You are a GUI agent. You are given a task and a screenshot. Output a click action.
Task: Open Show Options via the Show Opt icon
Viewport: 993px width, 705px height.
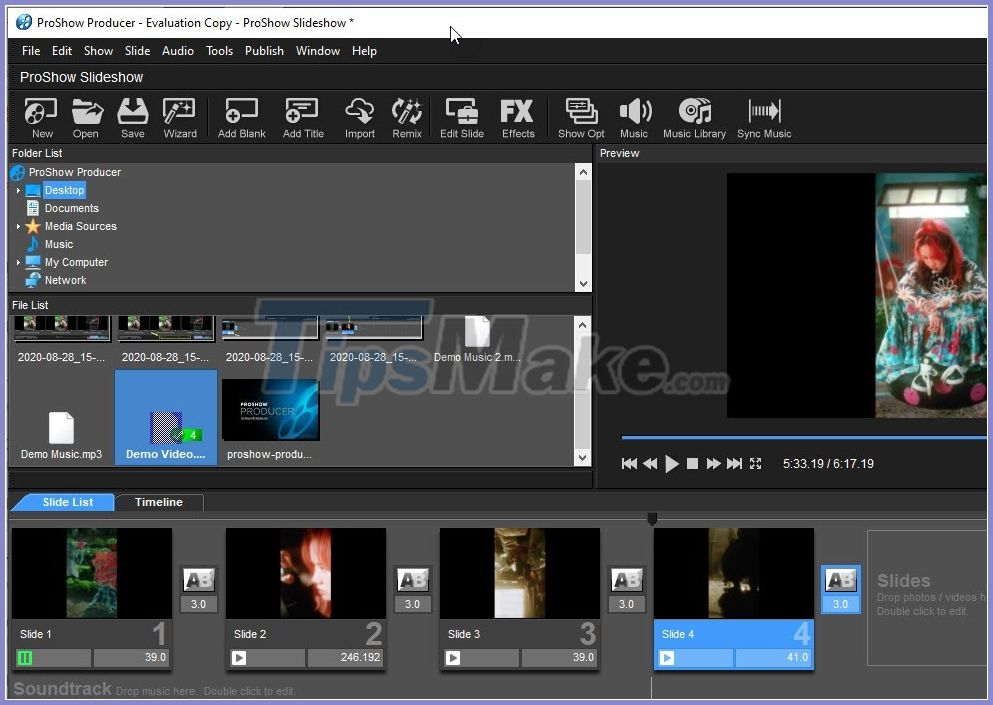580,117
